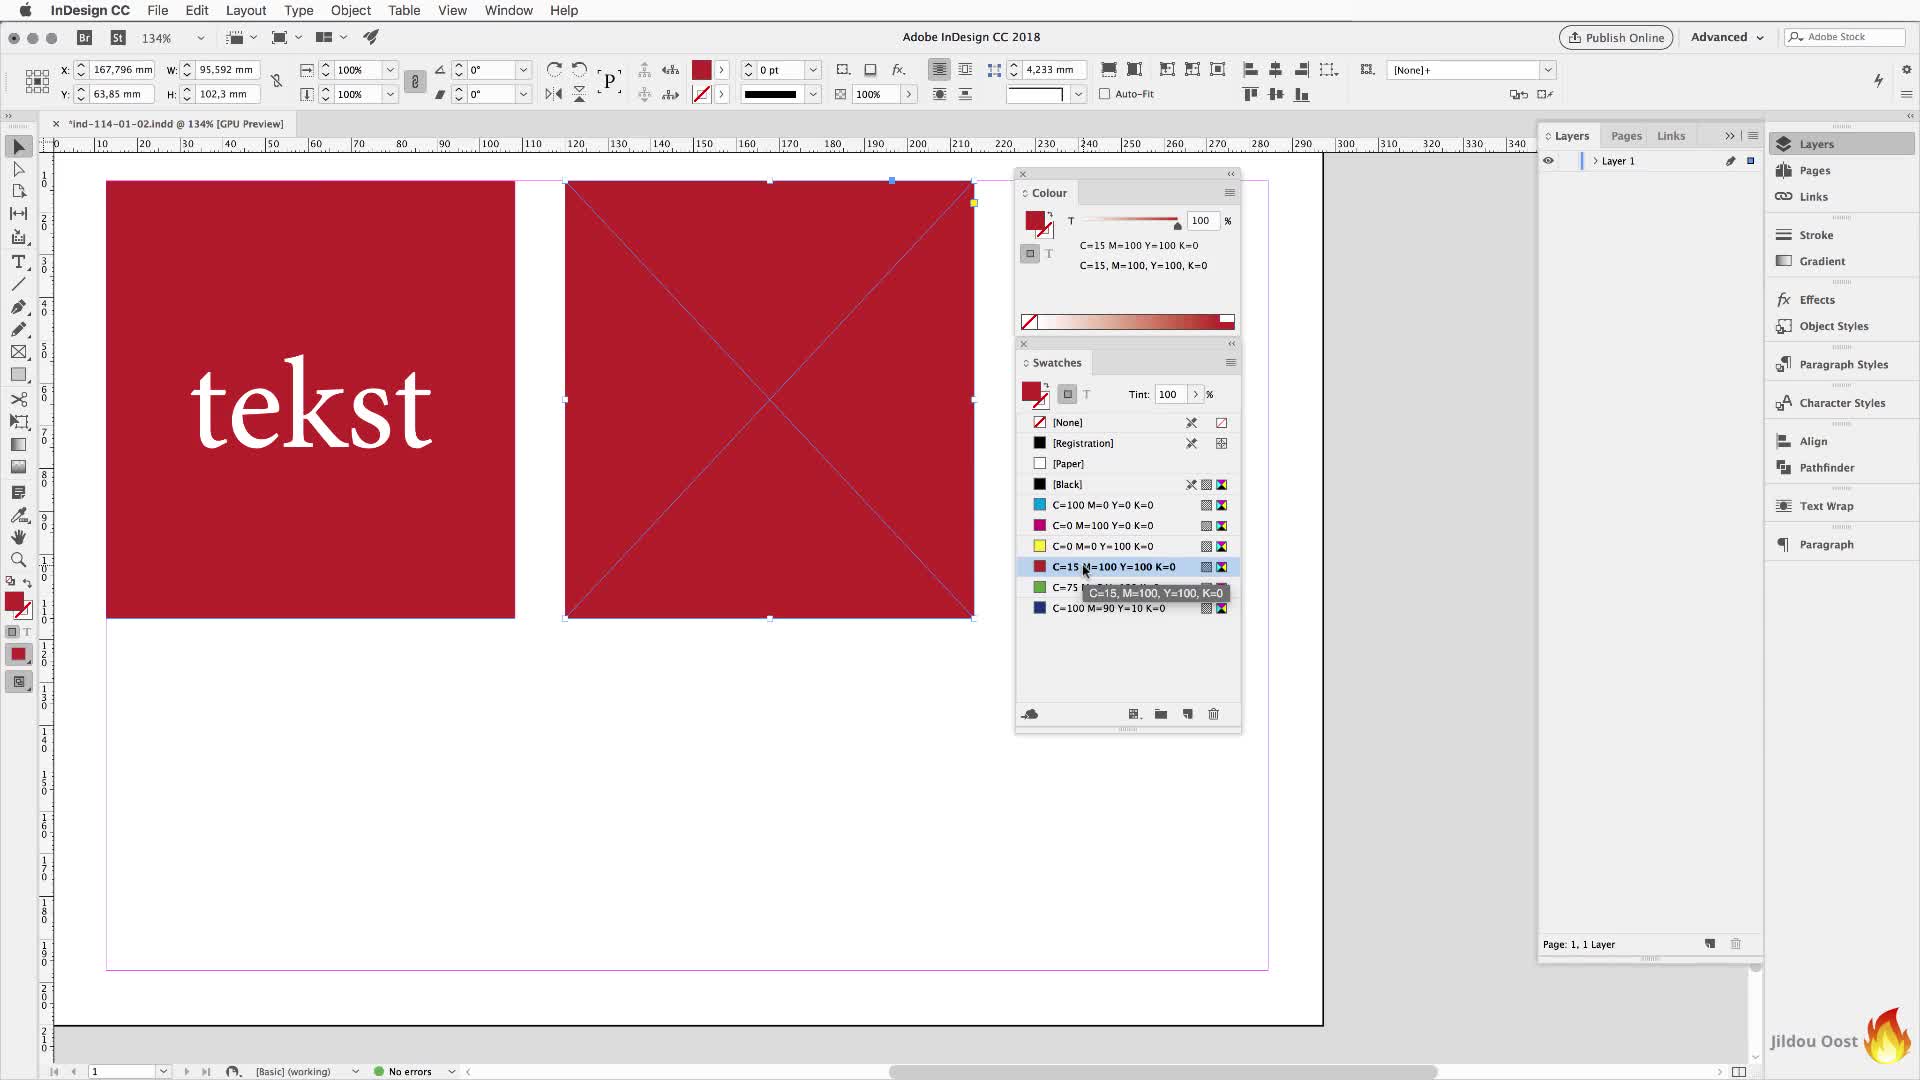This screenshot has width=1920, height=1080.
Task: Select the Rectangle Frame tool
Action: coord(18,352)
